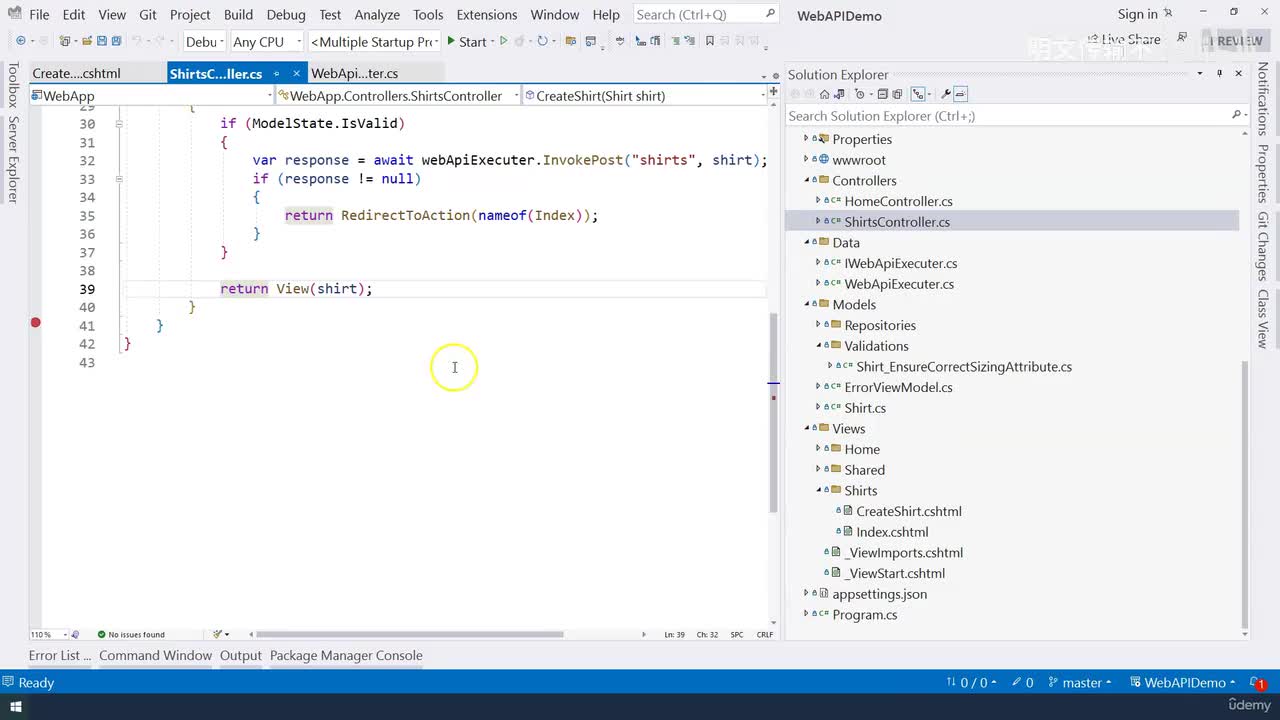This screenshot has height=720, width=1280.
Task: Open the Extensions menu
Action: [x=486, y=15]
